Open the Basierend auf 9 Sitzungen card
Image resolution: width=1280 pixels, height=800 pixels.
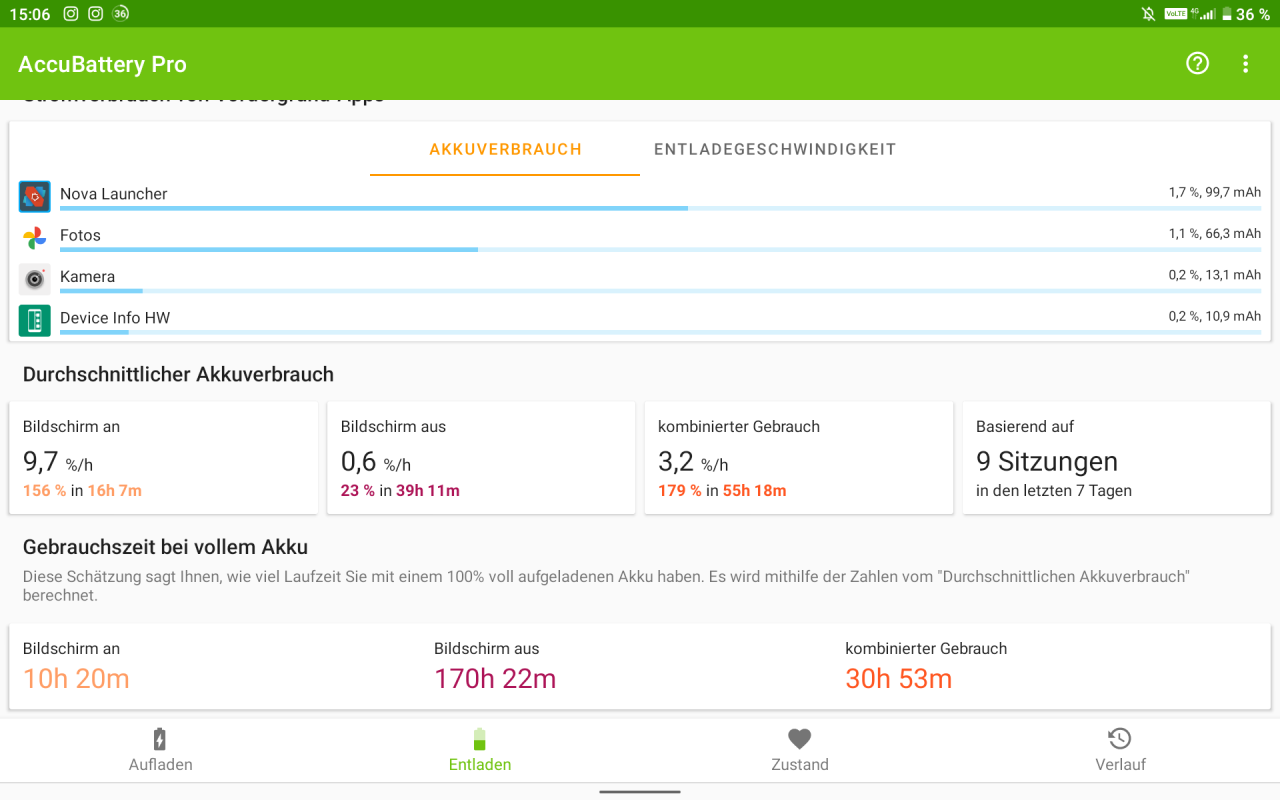(1116, 458)
